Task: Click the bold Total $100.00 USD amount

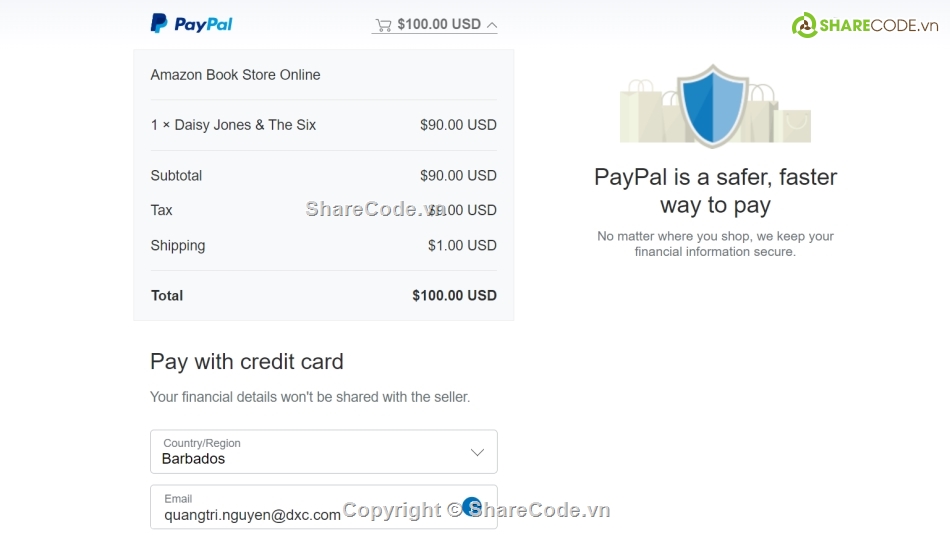Action: coord(454,295)
